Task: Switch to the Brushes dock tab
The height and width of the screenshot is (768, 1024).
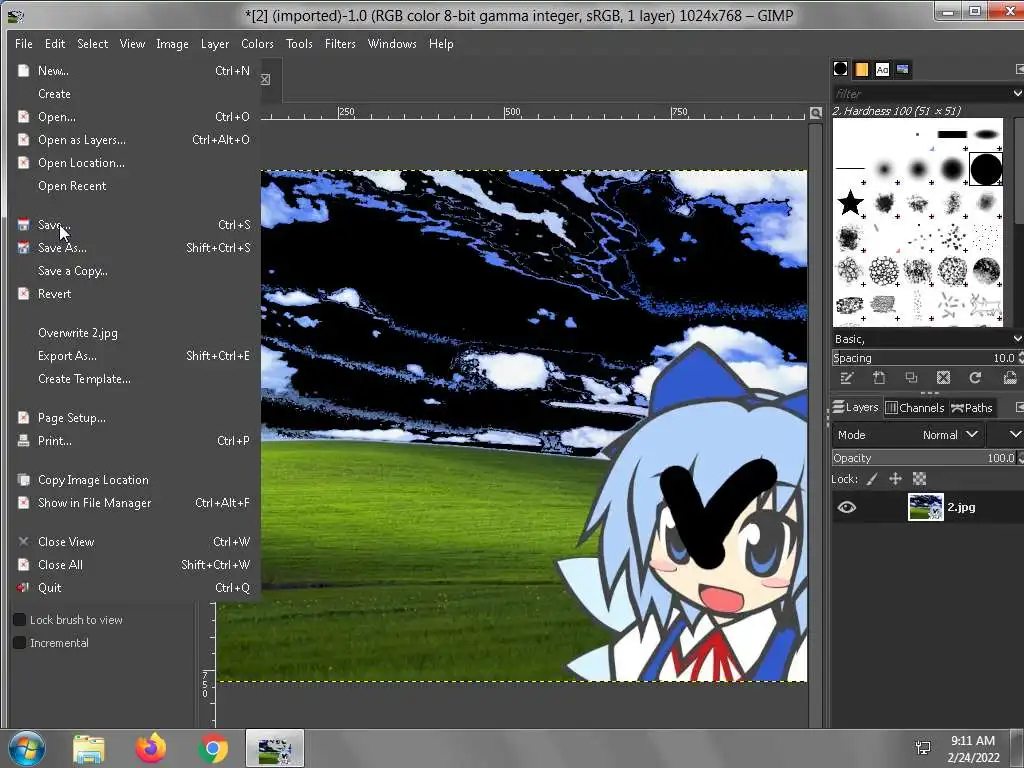Action: [x=840, y=69]
